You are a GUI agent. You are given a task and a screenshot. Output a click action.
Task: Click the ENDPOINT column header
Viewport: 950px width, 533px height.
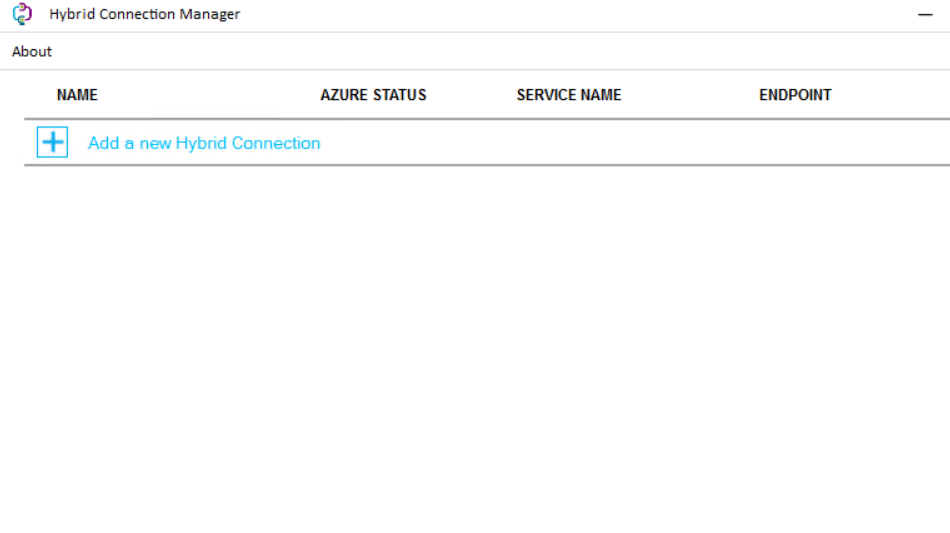coord(795,95)
